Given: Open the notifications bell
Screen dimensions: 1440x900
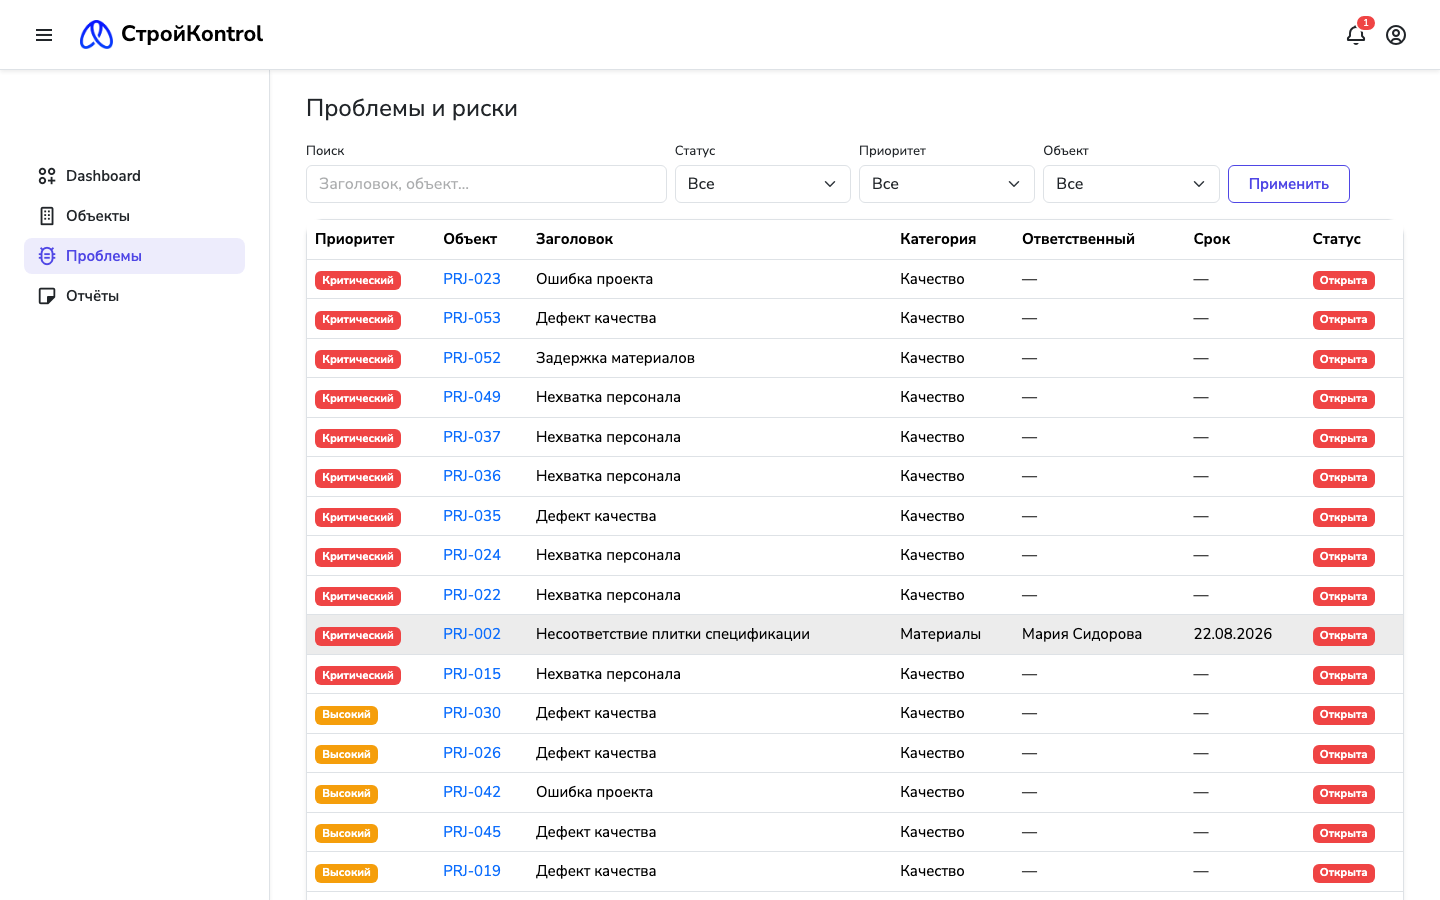Looking at the screenshot, I should (1356, 35).
